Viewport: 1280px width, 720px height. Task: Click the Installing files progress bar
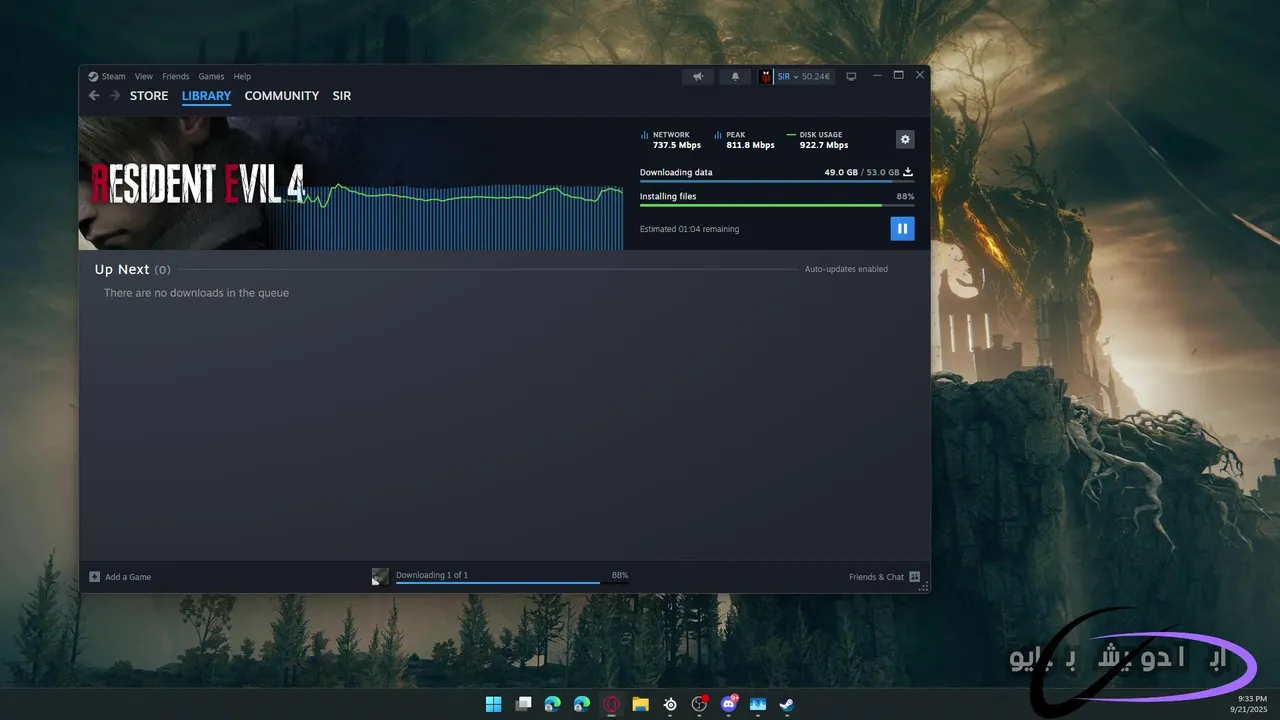coord(777,205)
